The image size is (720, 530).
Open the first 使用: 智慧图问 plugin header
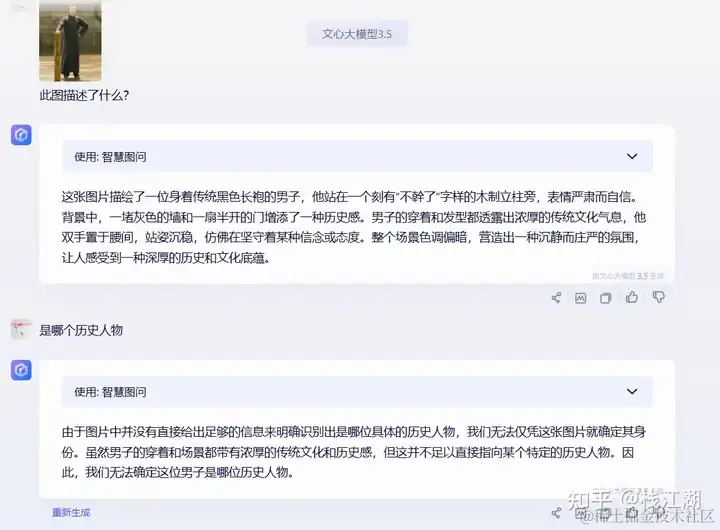[357, 157]
